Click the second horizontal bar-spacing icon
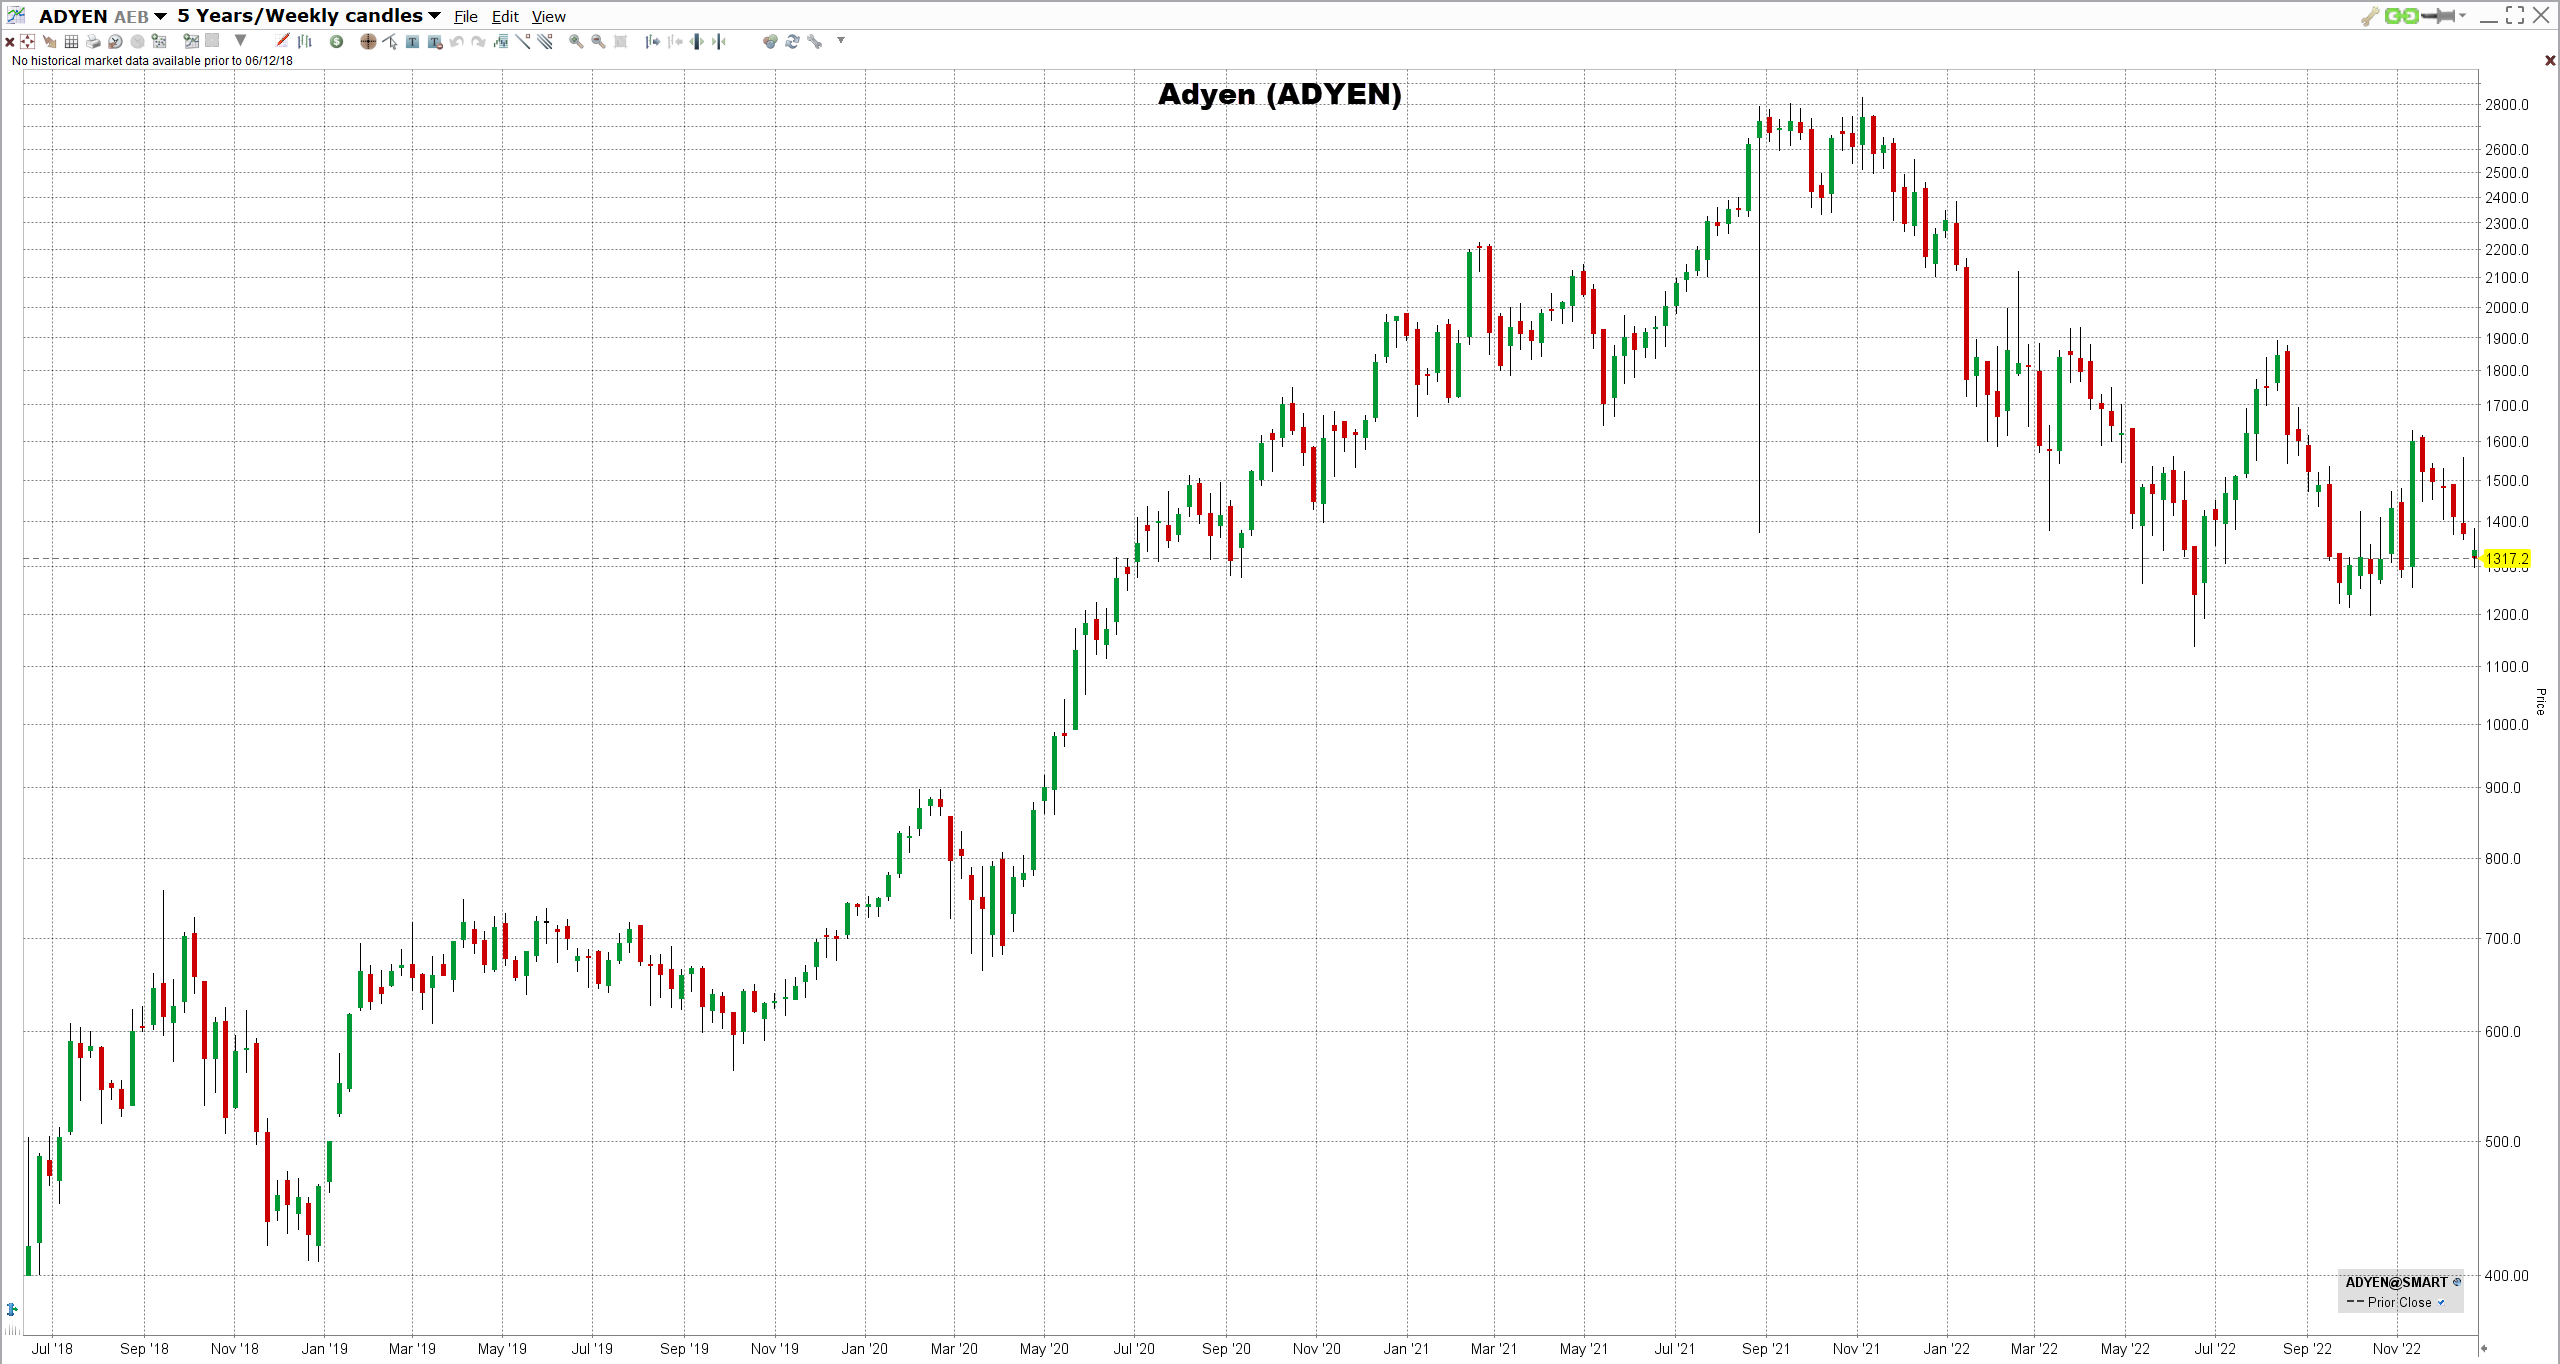Screen dimensions: 2560x1364 (x=675, y=41)
